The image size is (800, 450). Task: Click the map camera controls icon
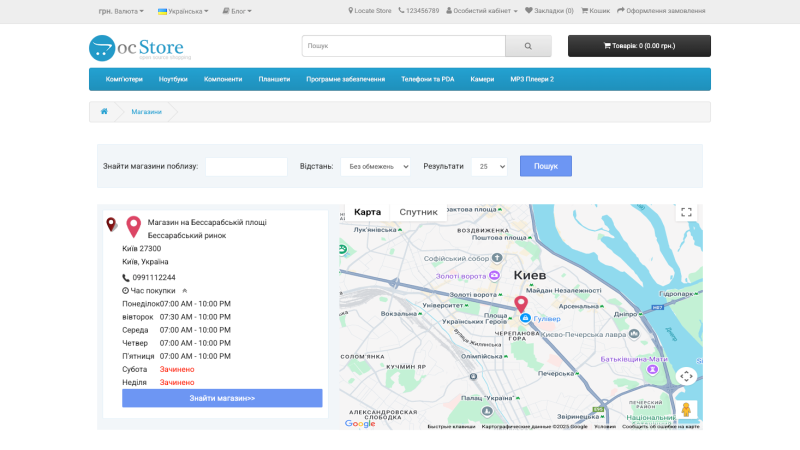coord(686,377)
